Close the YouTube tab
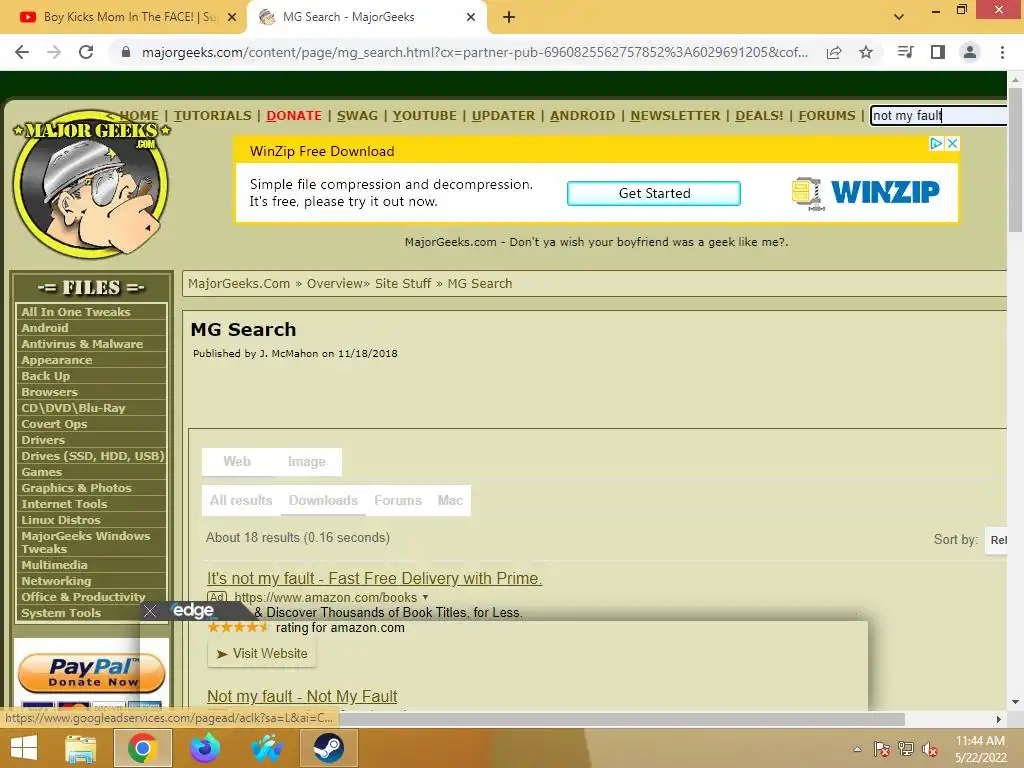The image size is (1024, 768). pyautogui.click(x=232, y=17)
